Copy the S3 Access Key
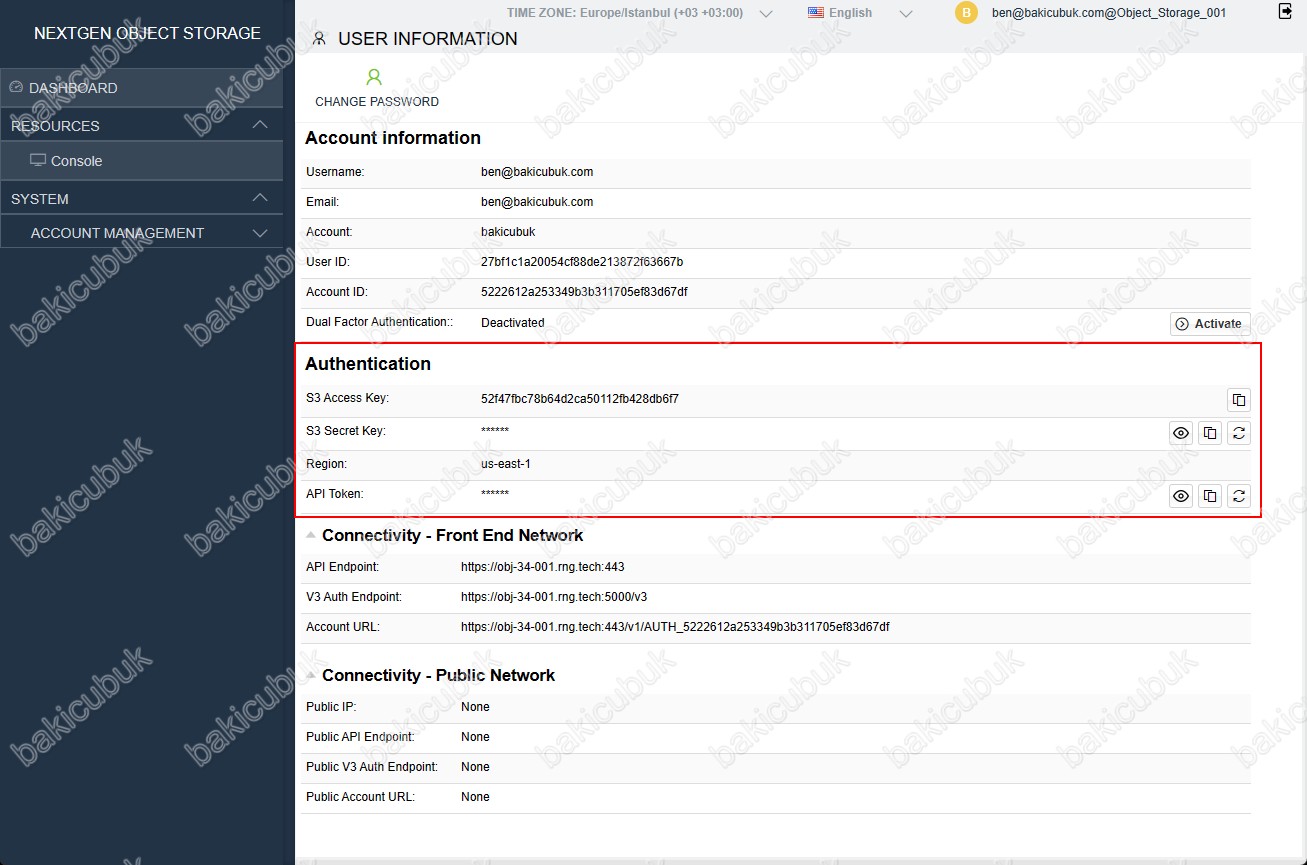The height and width of the screenshot is (865, 1307). [x=1239, y=400]
